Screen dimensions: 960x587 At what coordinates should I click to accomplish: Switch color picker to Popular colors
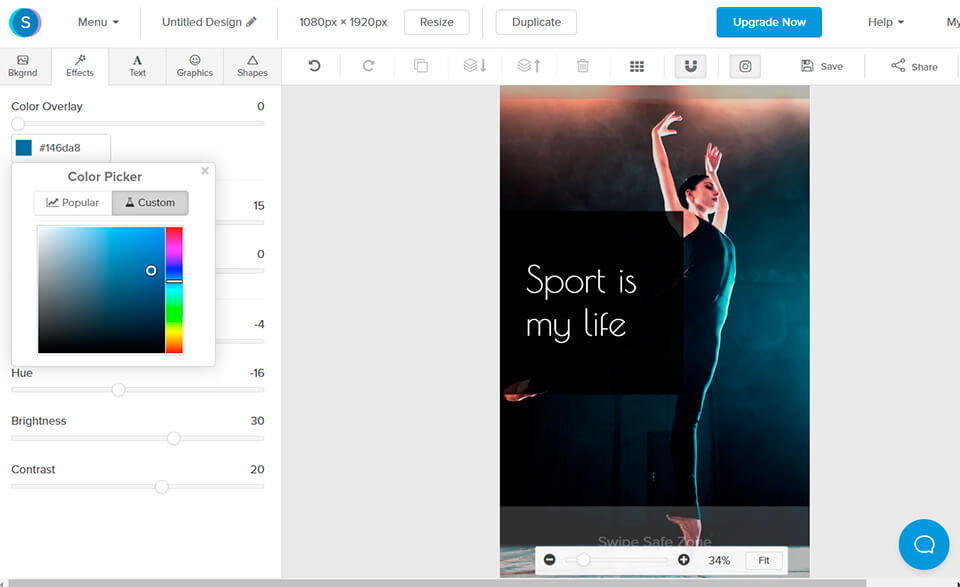[72, 202]
